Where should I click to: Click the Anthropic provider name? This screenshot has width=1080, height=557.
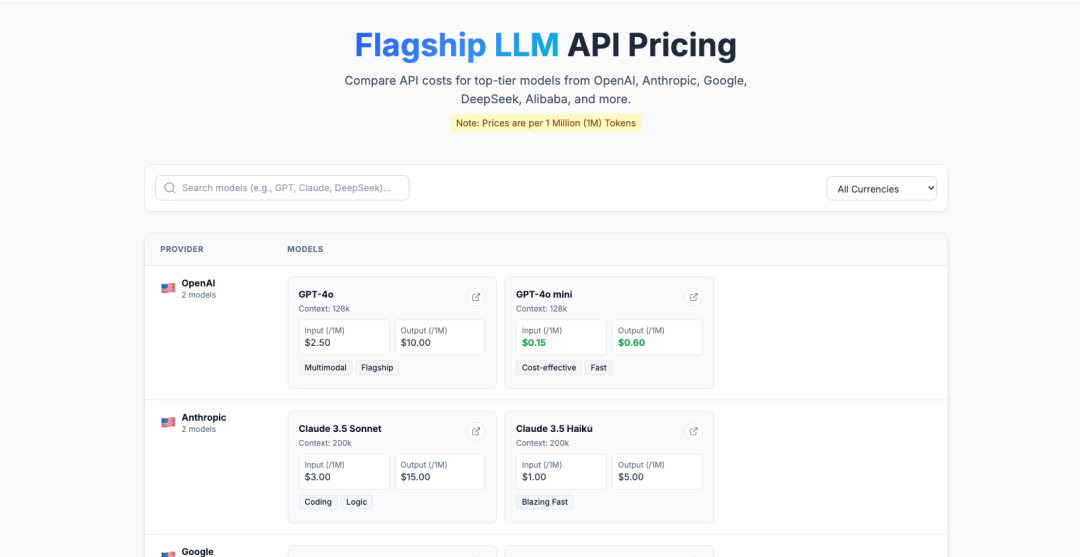(x=204, y=417)
